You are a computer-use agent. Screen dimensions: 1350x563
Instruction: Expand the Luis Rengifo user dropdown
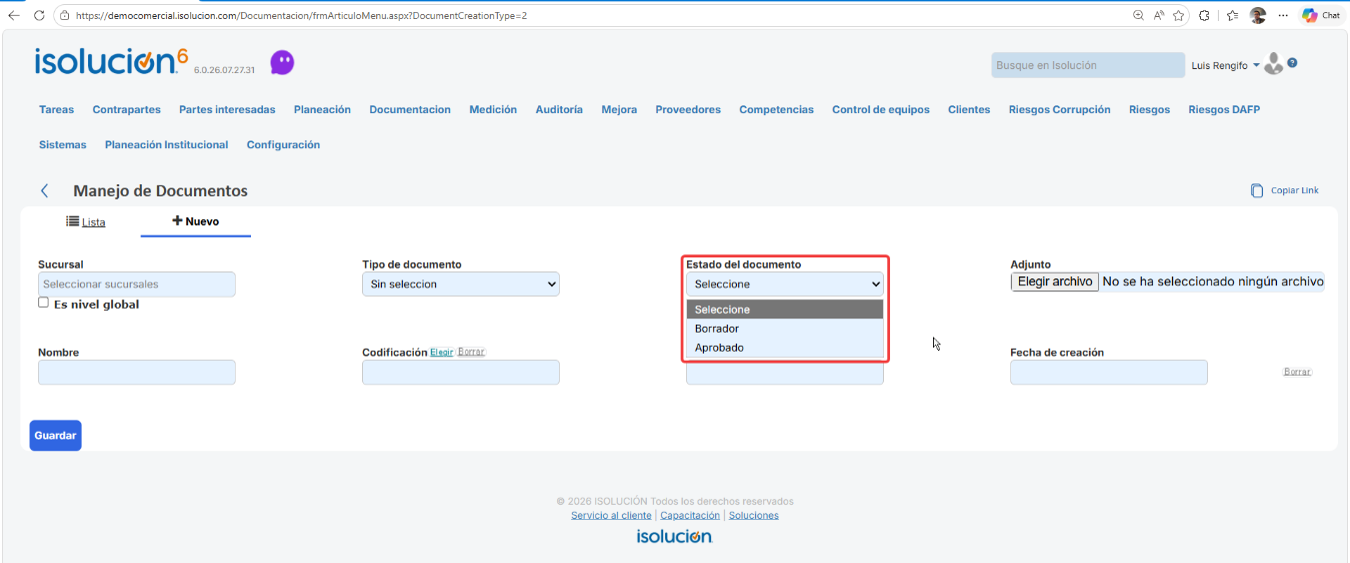[x=1226, y=65]
